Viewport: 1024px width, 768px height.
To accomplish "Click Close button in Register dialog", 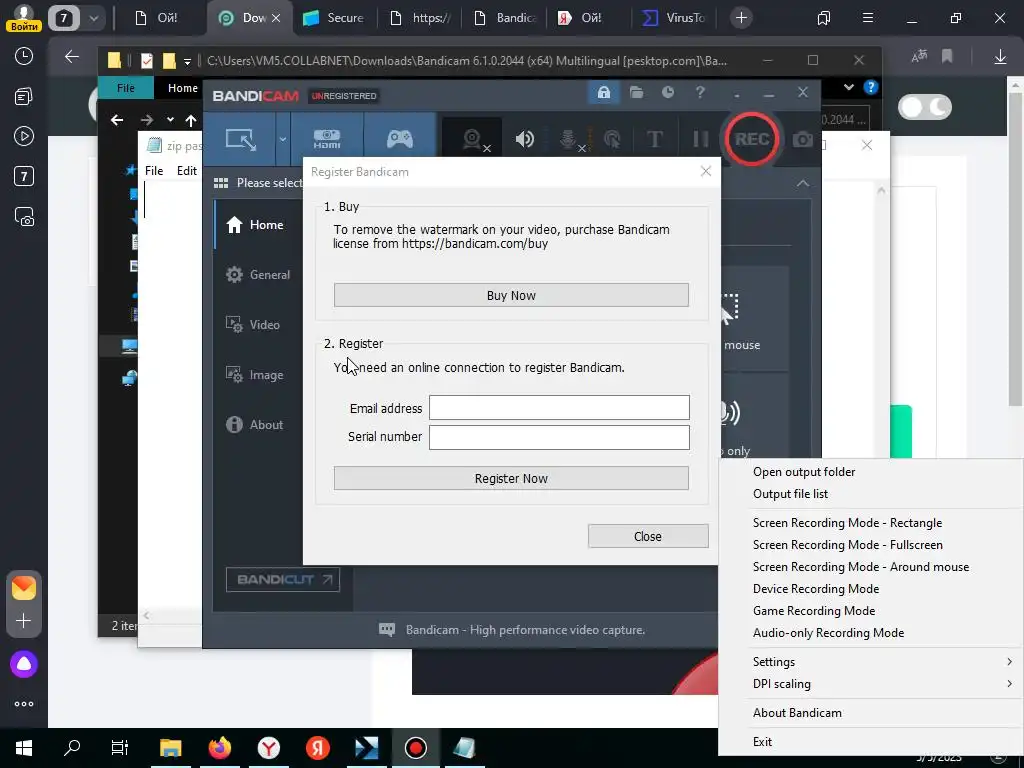I will point(648,536).
